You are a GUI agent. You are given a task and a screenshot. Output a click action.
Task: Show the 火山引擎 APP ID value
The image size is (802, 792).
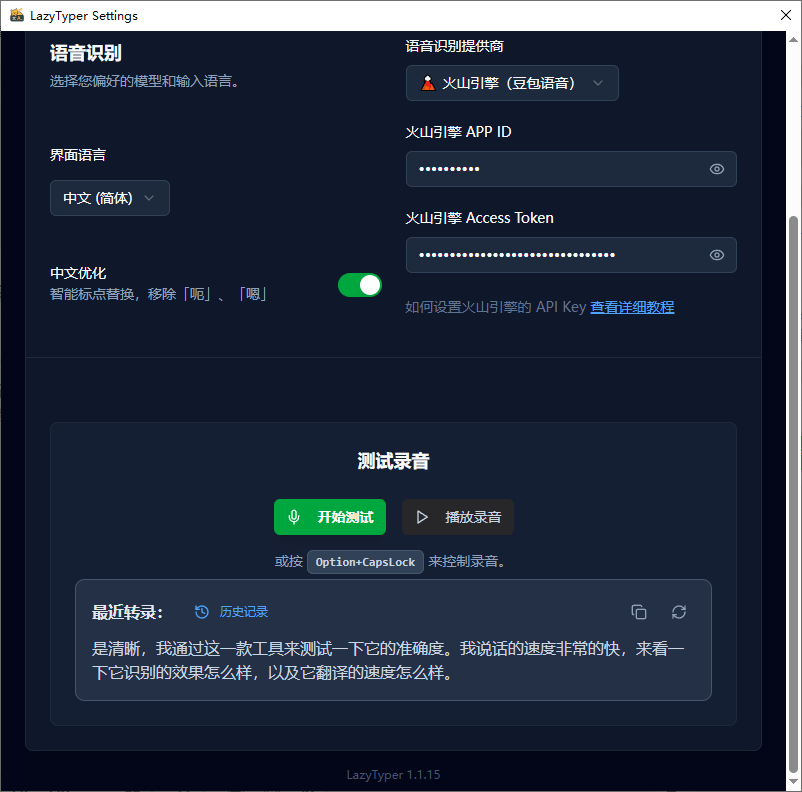(x=716, y=169)
